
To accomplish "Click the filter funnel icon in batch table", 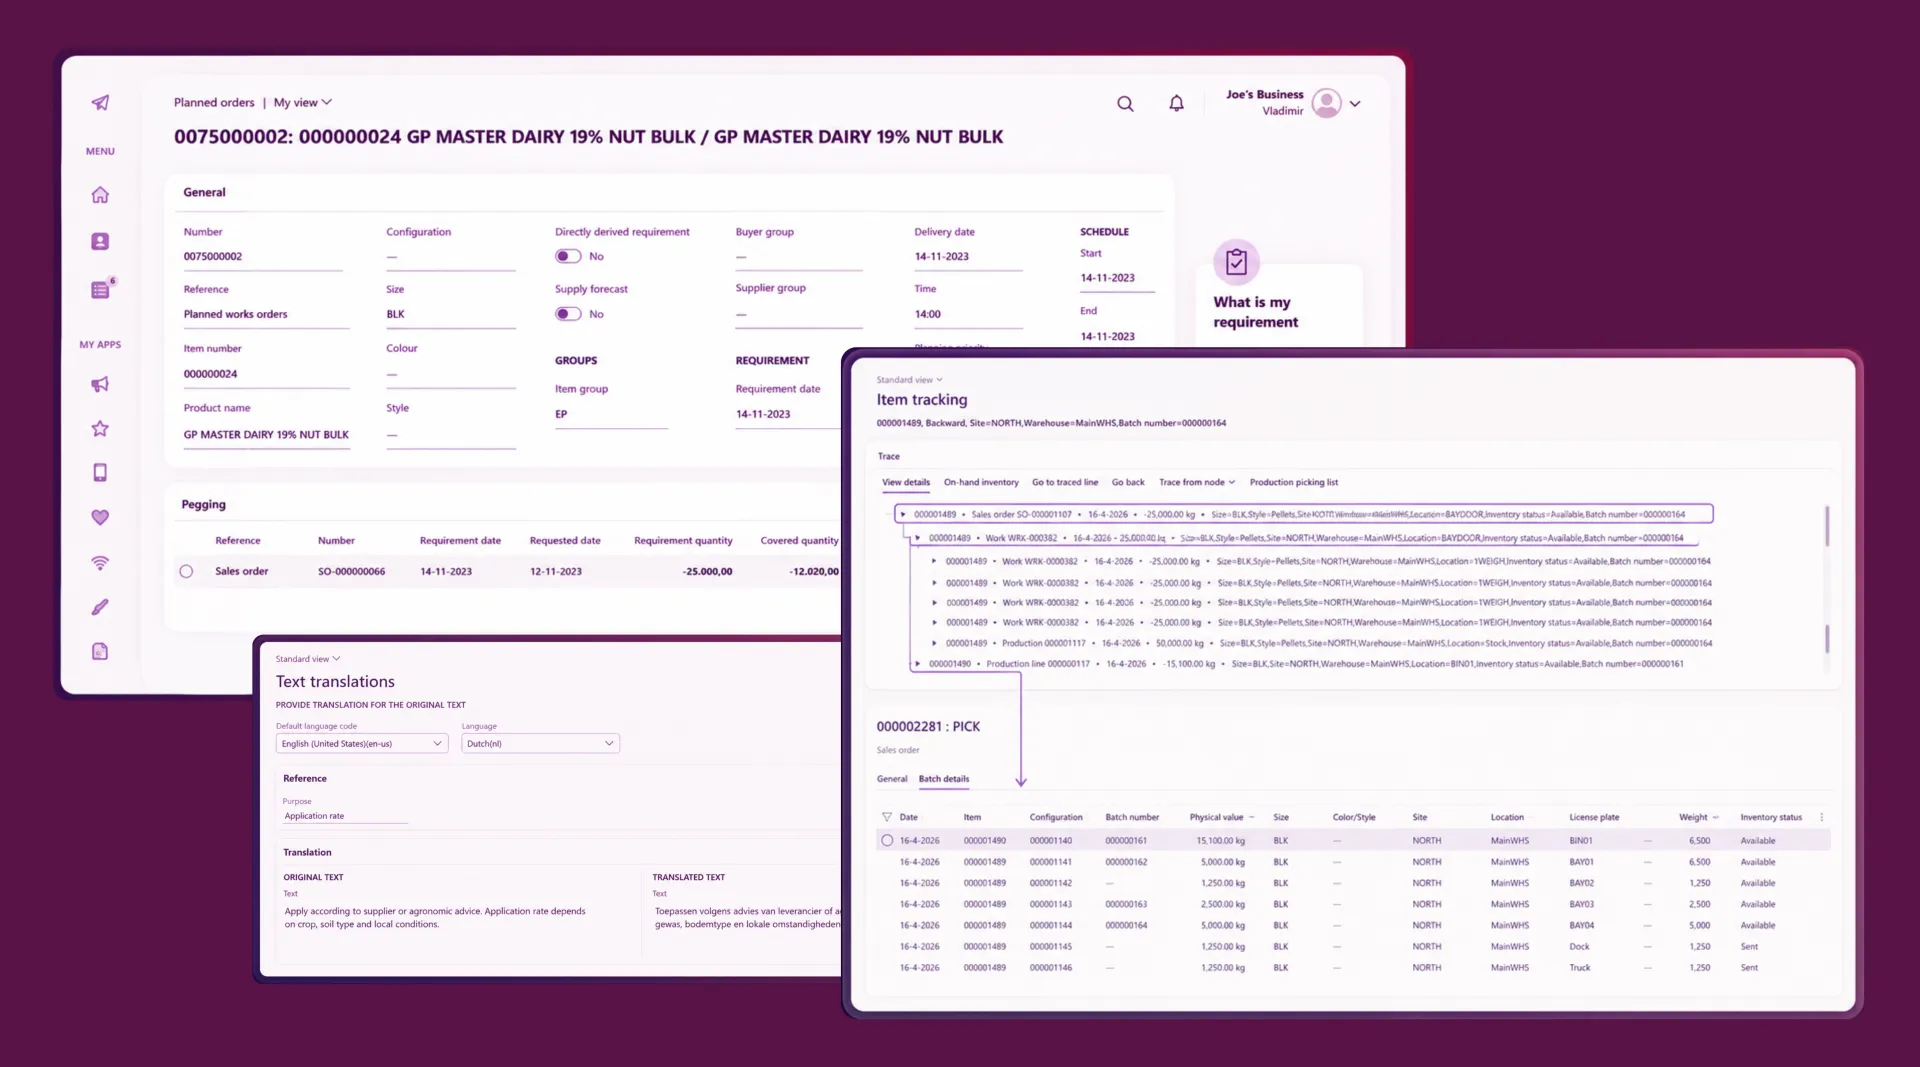I will (887, 817).
